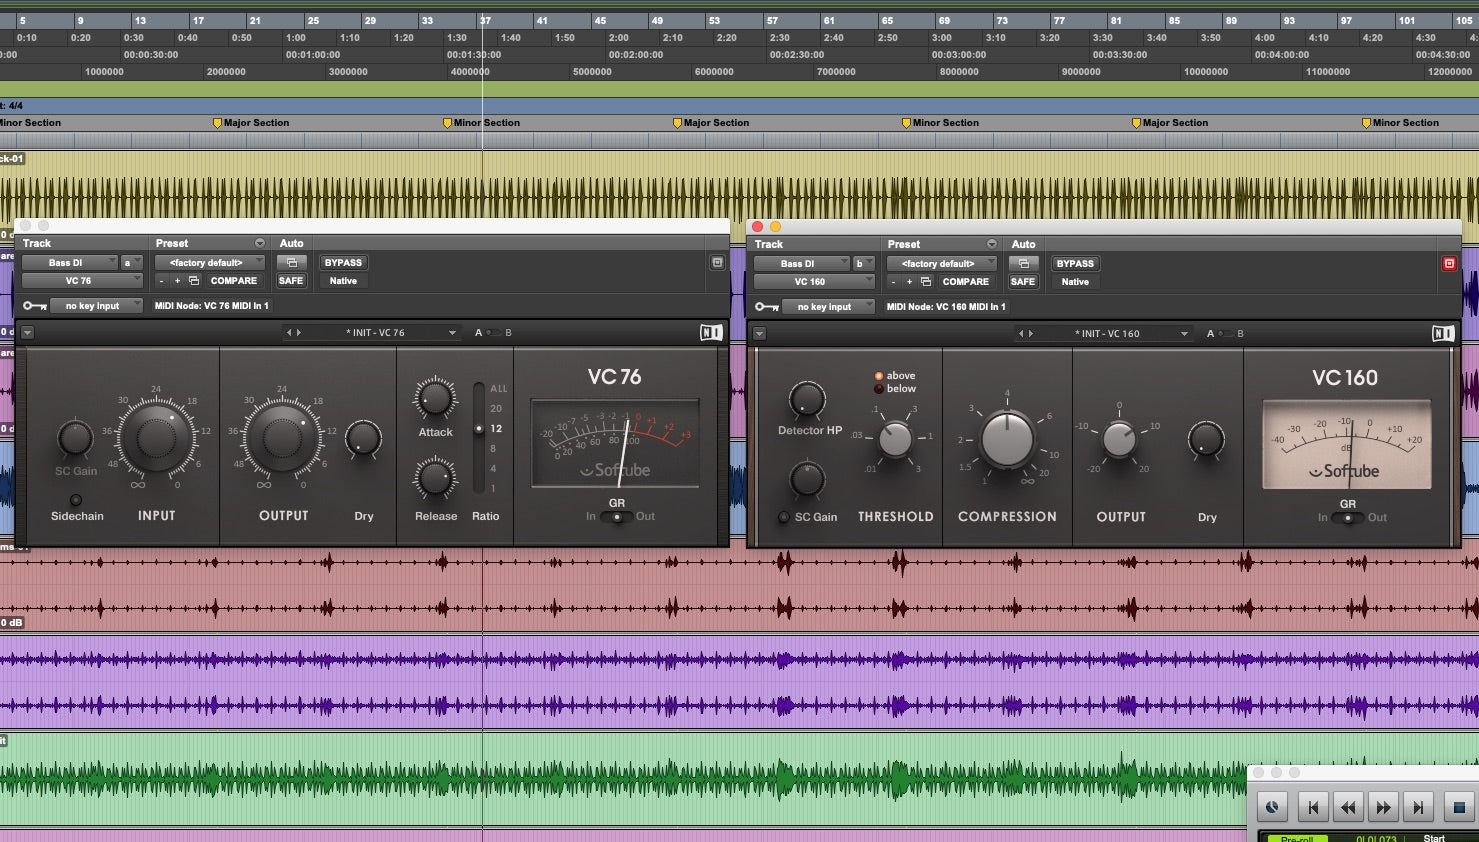1479x842 pixels.
Task: Click the OUTPUT knob on VC 76
Action: click(x=282, y=438)
